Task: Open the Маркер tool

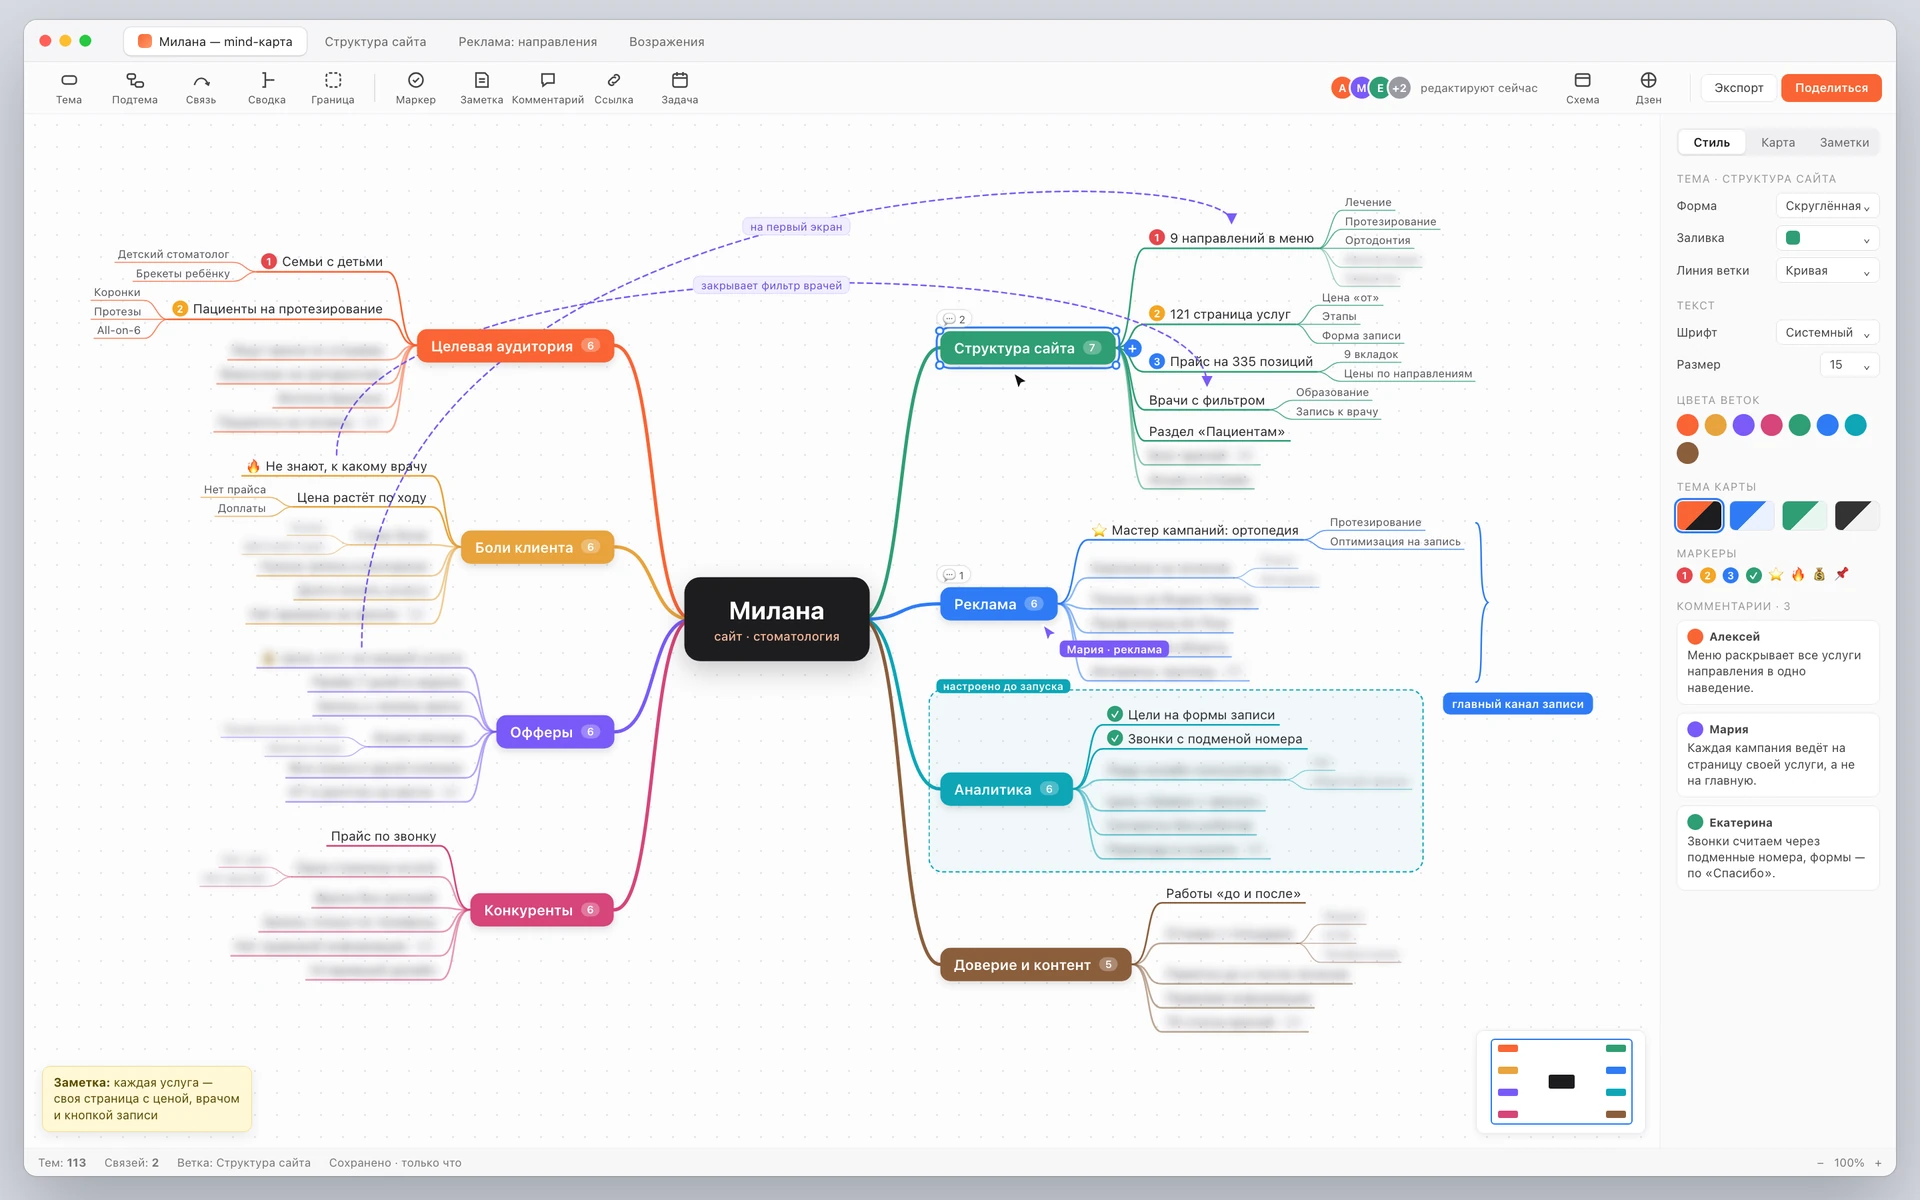Action: (416, 88)
